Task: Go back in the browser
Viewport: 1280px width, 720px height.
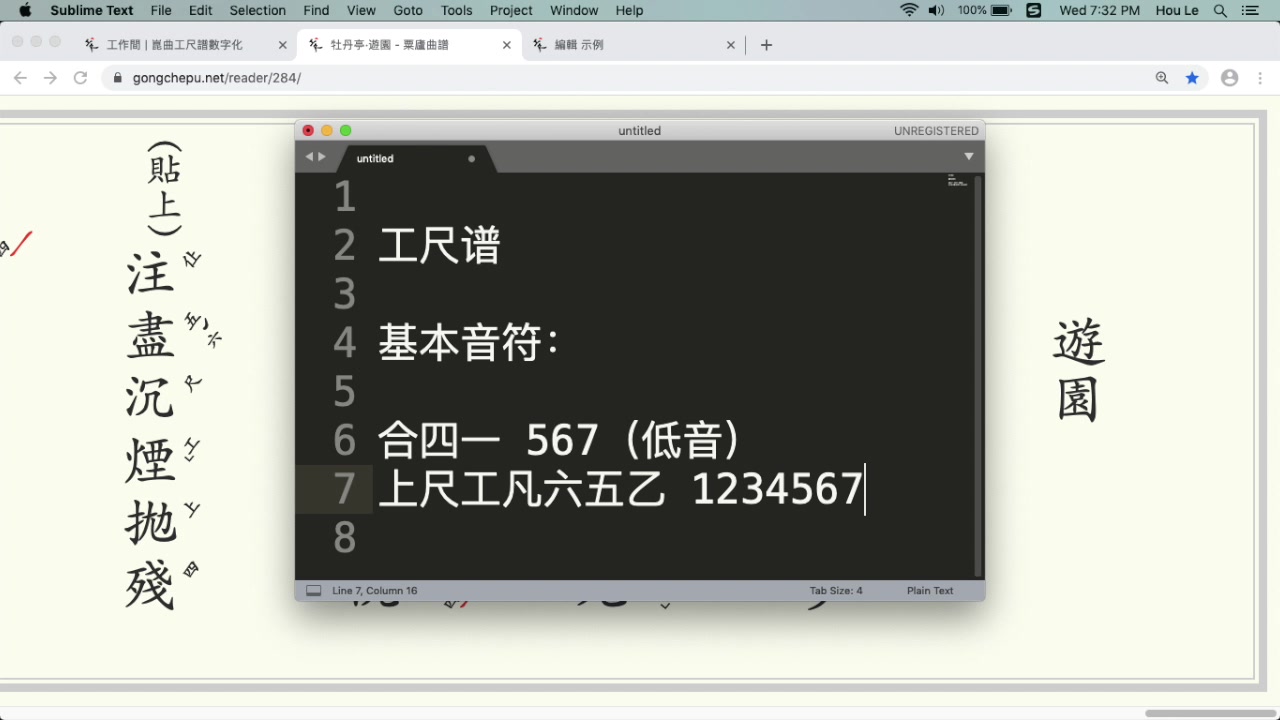Action: [20, 78]
